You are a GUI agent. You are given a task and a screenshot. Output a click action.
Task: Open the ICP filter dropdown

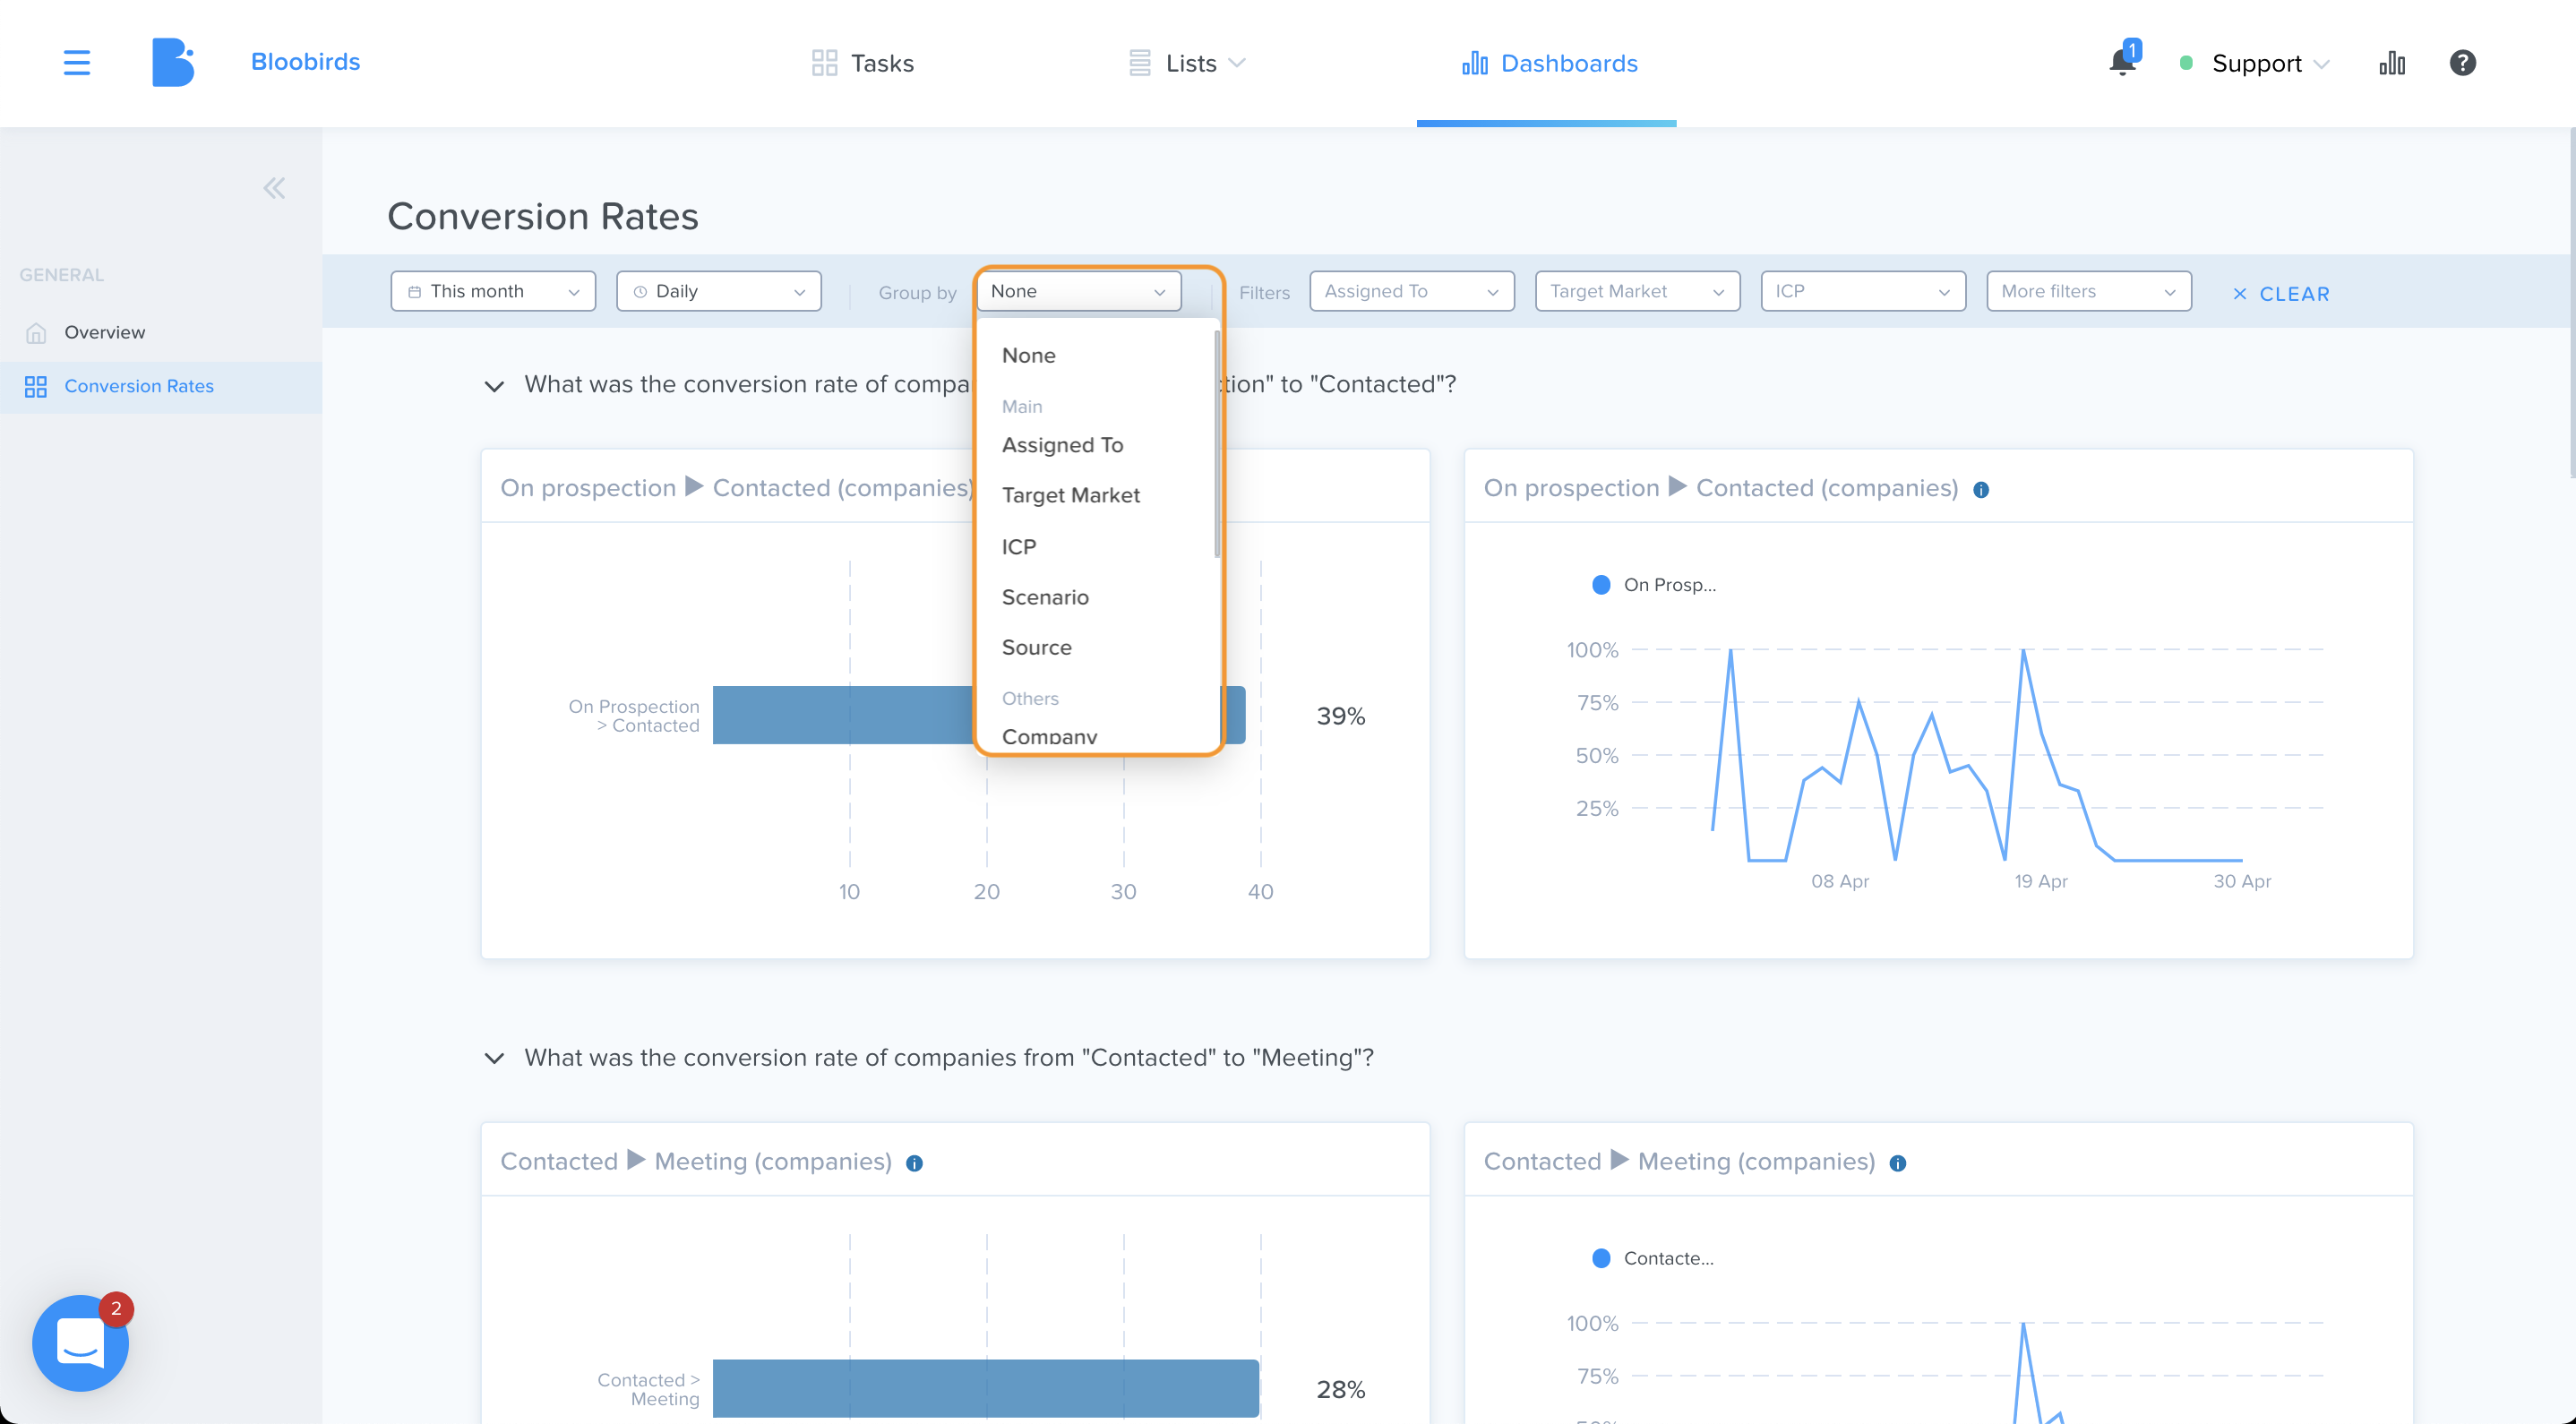pos(1863,291)
